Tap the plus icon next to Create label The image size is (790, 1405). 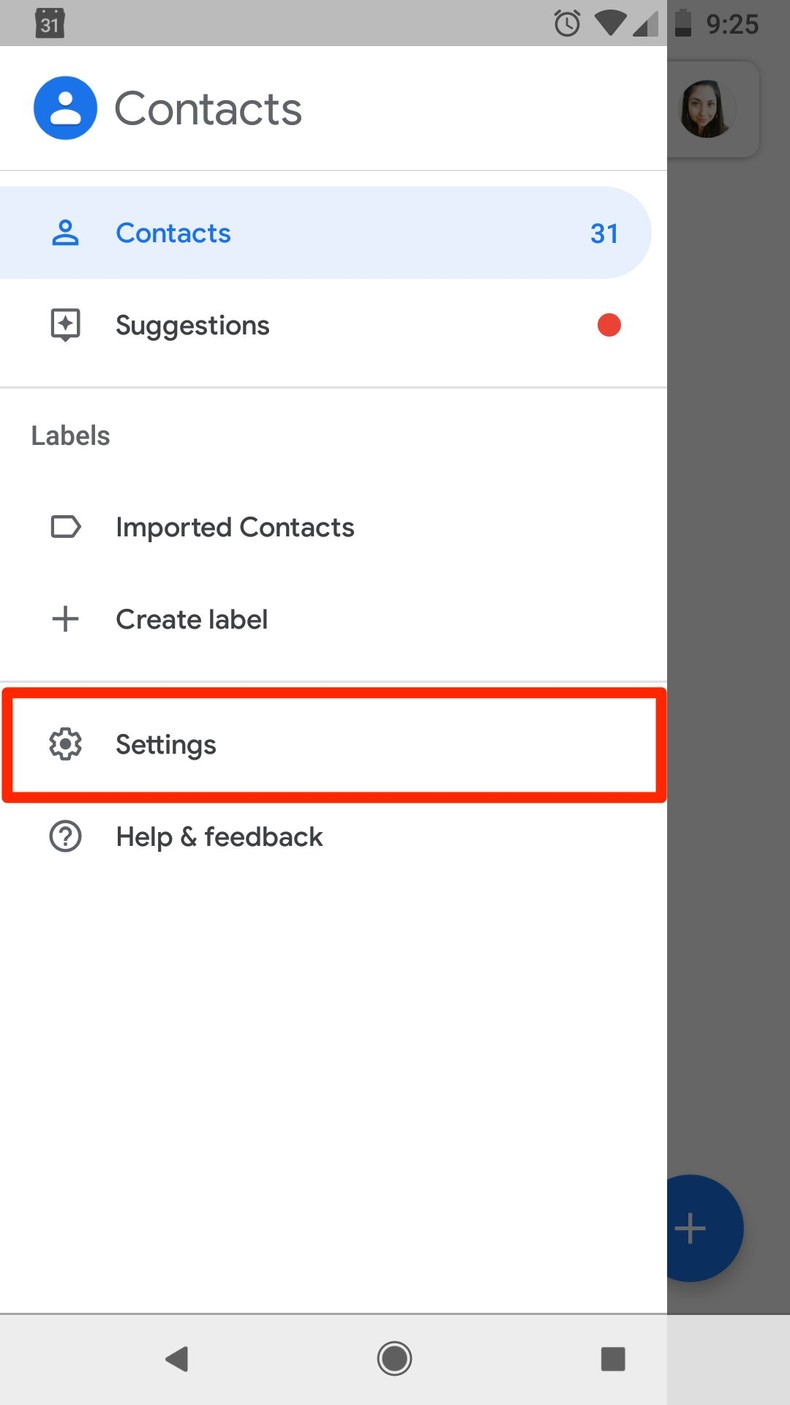(x=65, y=619)
